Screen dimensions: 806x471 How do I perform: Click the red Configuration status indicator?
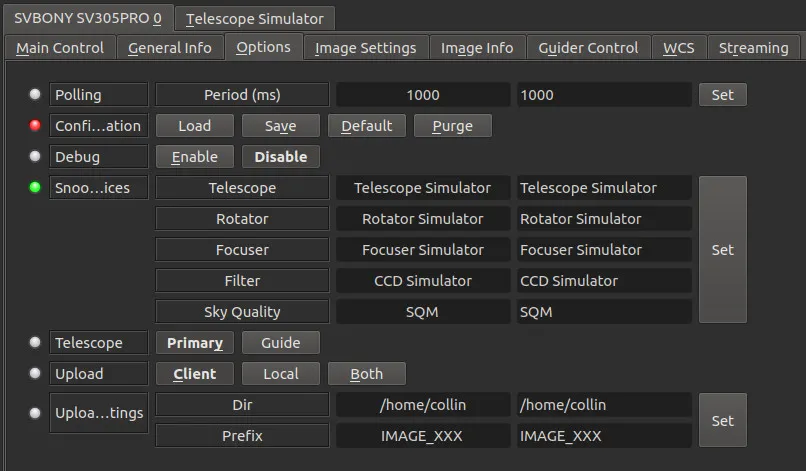tap(35, 125)
